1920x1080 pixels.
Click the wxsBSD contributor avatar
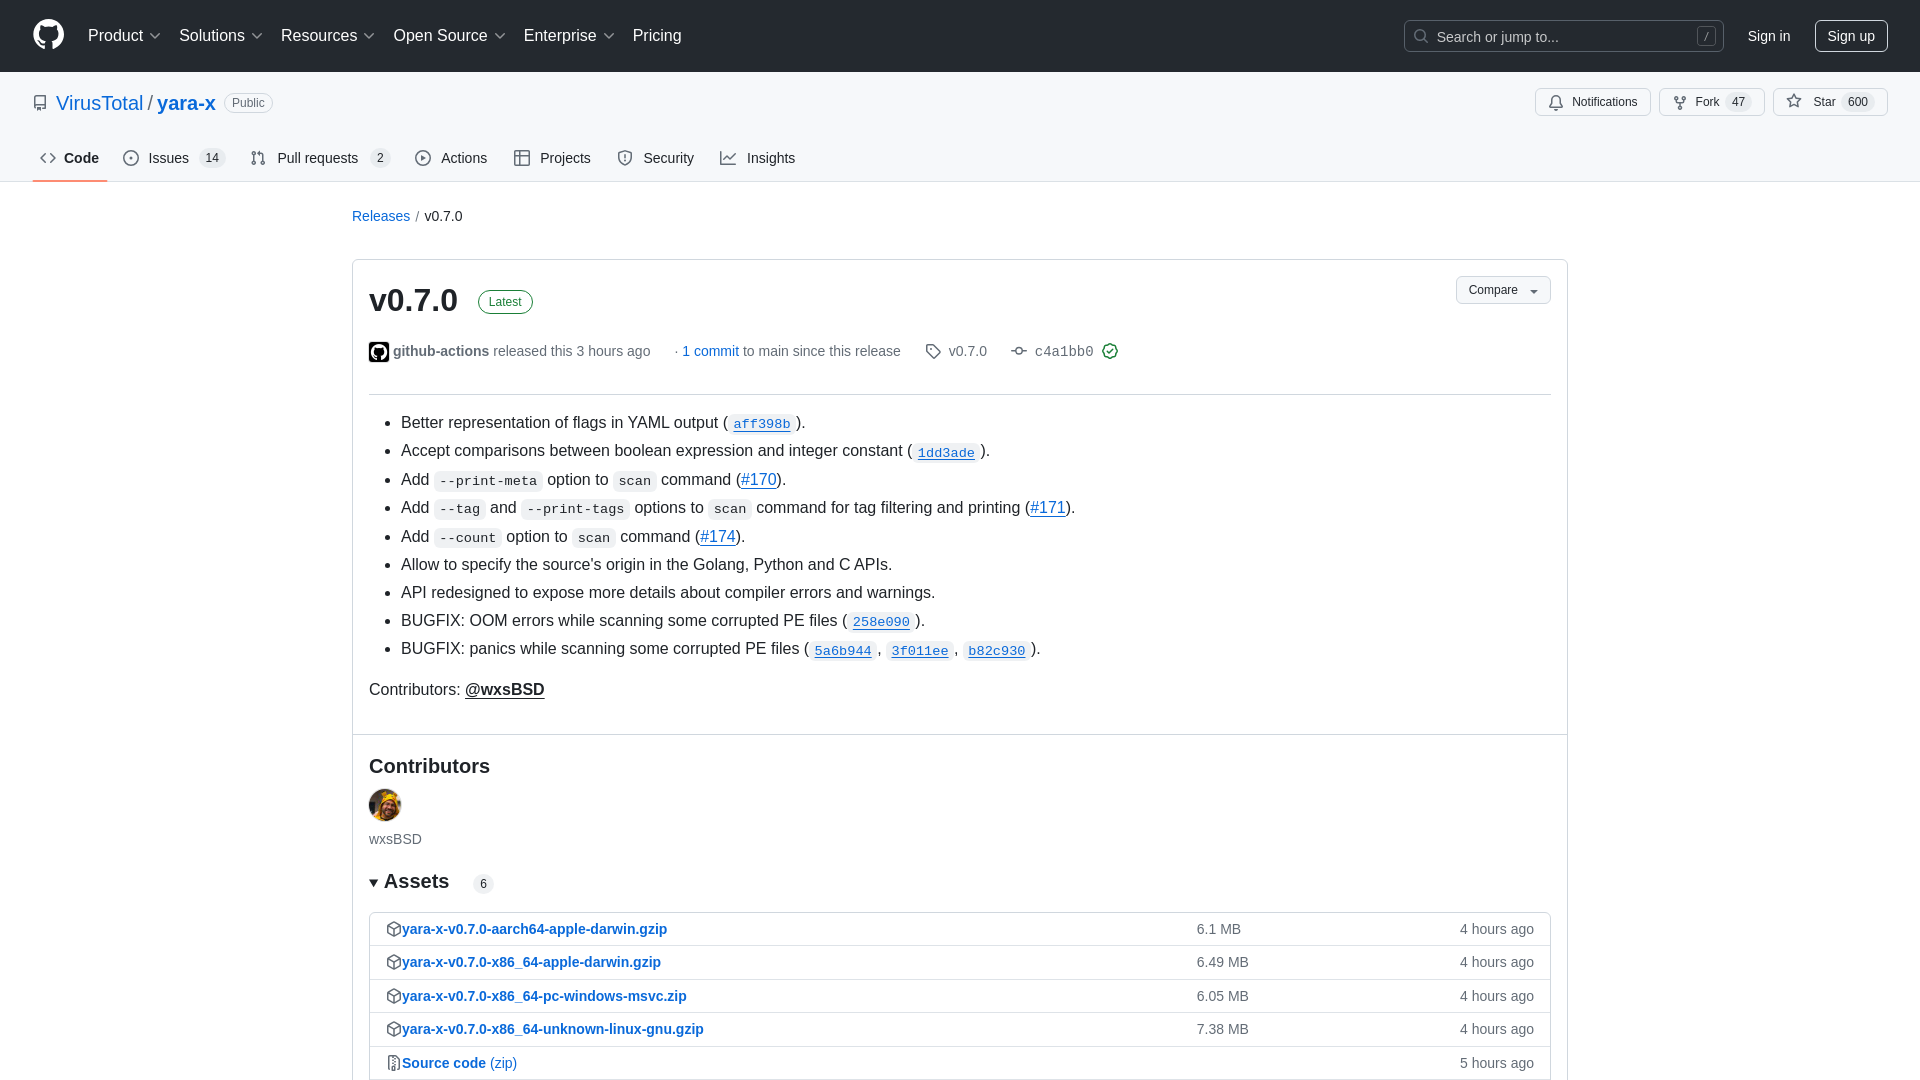tap(385, 805)
